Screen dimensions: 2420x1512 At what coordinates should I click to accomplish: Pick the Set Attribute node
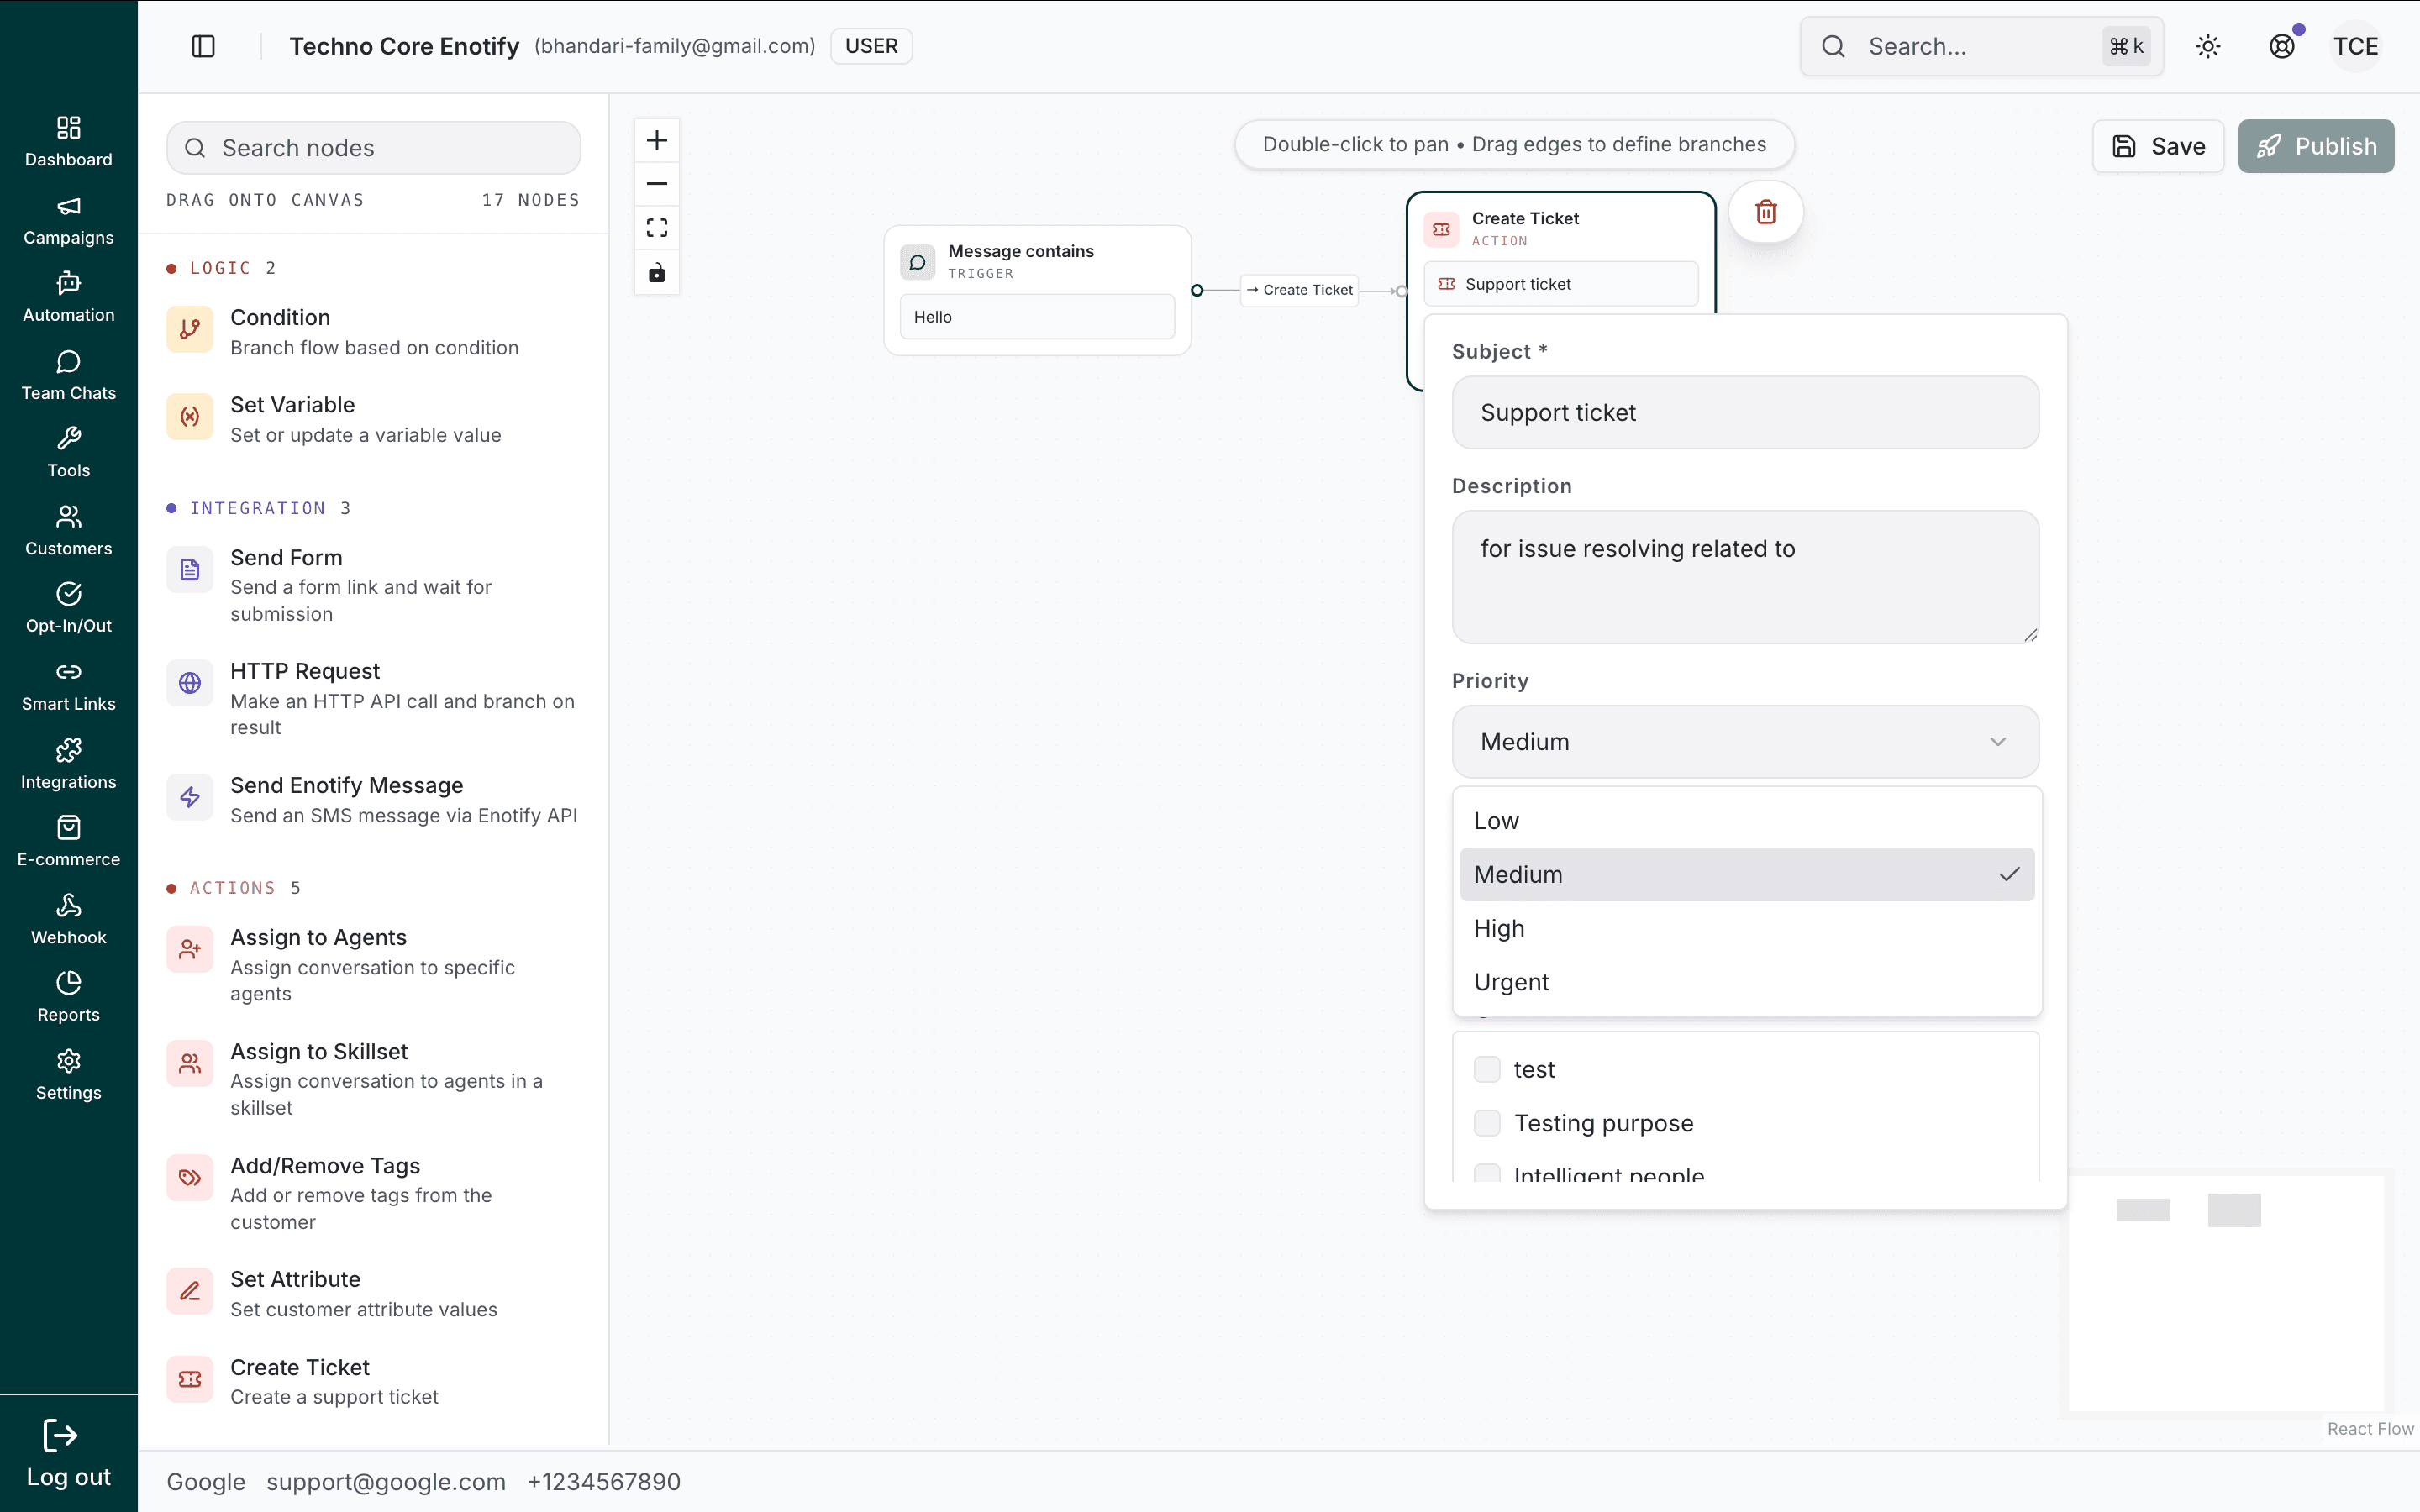click(373, 1293)
